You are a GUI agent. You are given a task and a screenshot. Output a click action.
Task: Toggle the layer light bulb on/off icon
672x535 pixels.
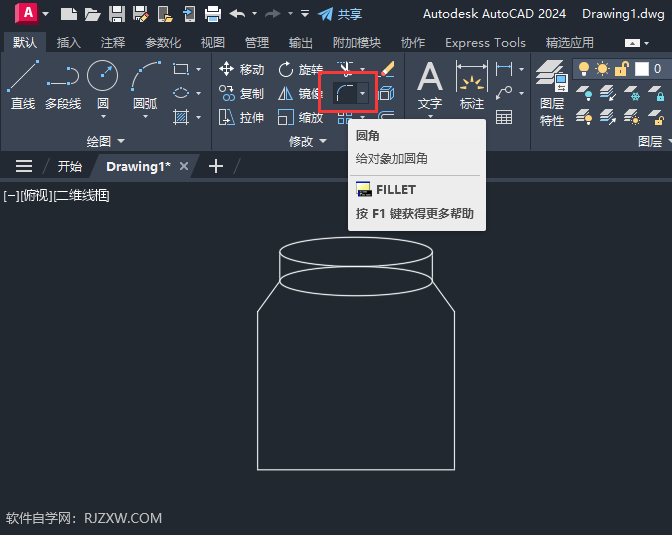pyautogui.click(x=584, y=69)
